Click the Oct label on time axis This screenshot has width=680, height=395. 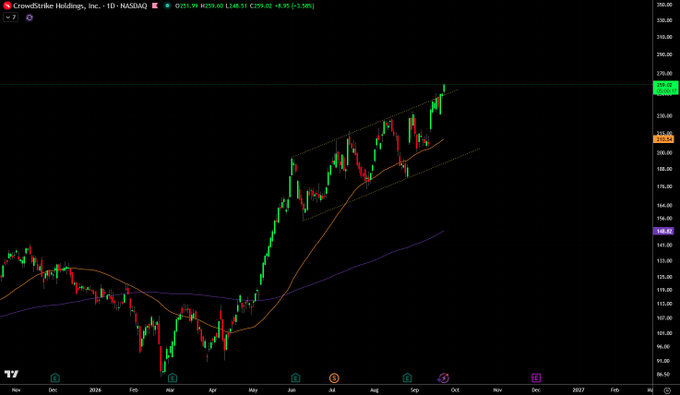[455, 390]
